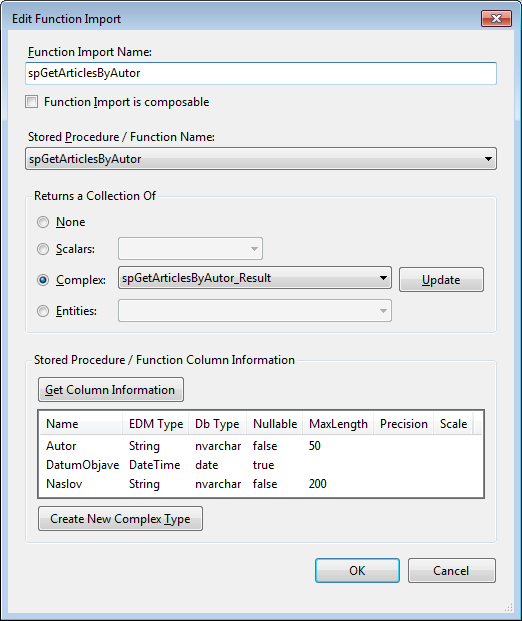This screenshot has width=522, height=621.
Task: Click Create New Complex Type button
Action: coord(120,518)
